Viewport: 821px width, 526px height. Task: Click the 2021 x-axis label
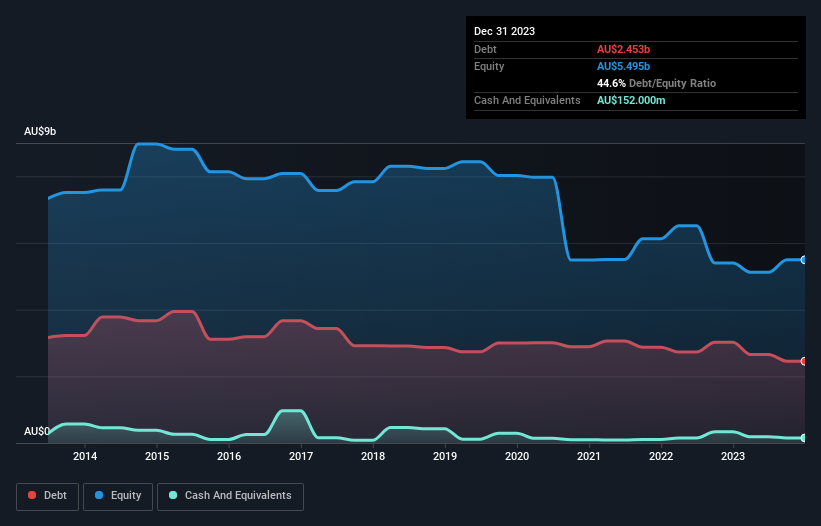pos(589,456)
